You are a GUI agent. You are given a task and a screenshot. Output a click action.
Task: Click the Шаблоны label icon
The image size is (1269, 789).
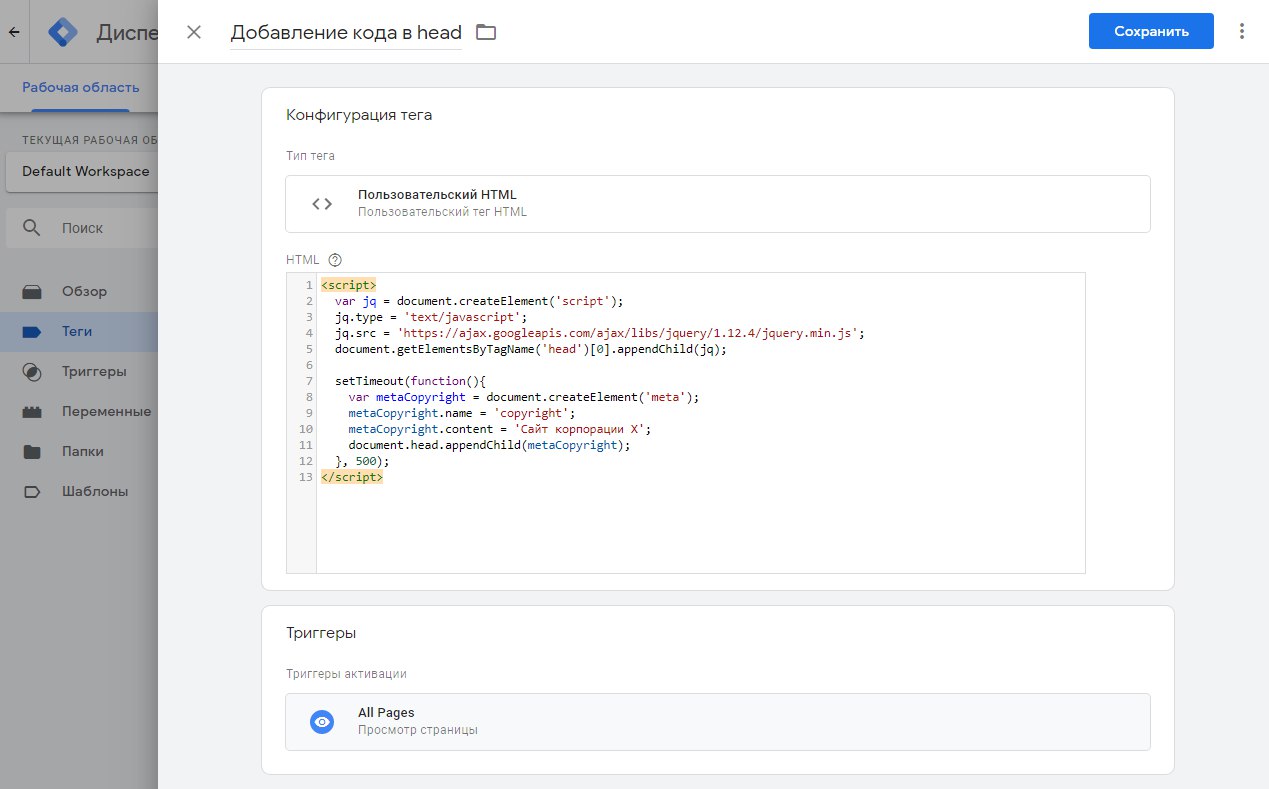coord(32,492)
